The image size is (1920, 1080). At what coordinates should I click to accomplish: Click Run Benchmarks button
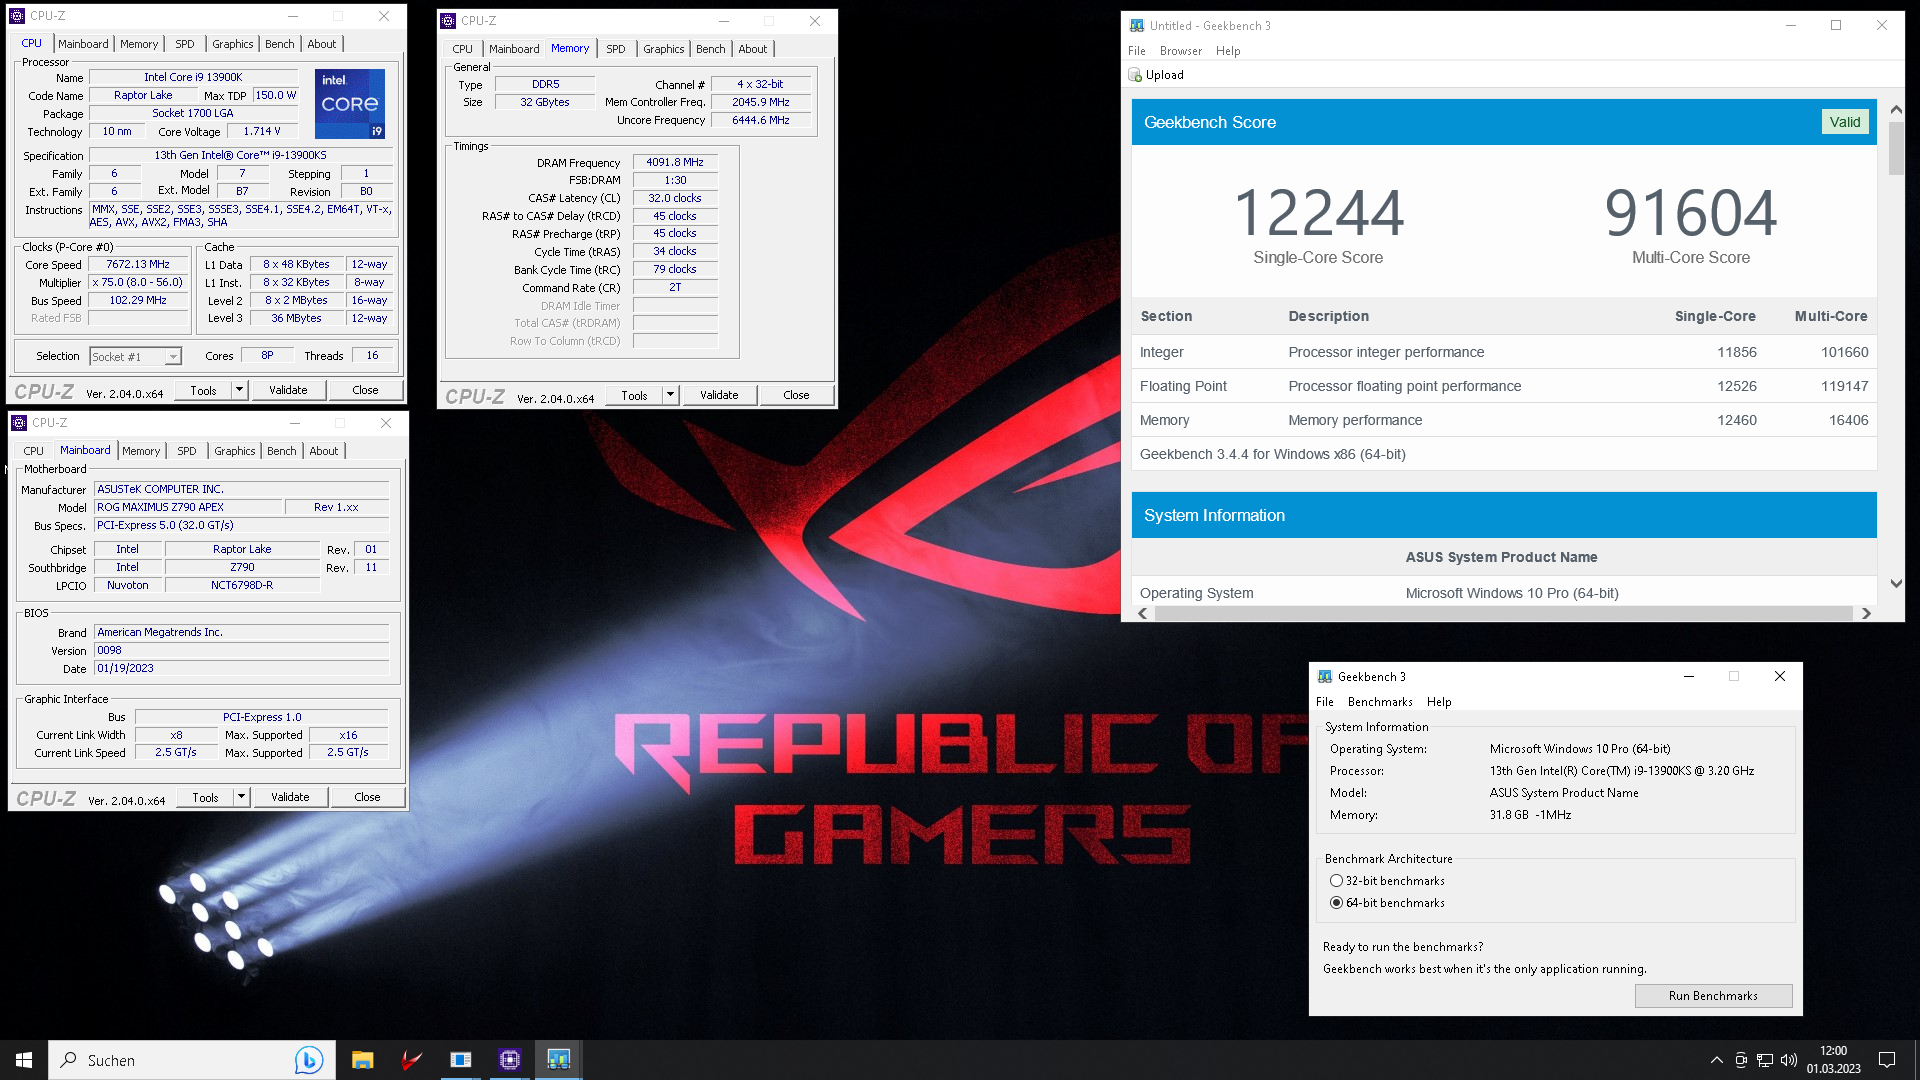[x=1713, y=996]
